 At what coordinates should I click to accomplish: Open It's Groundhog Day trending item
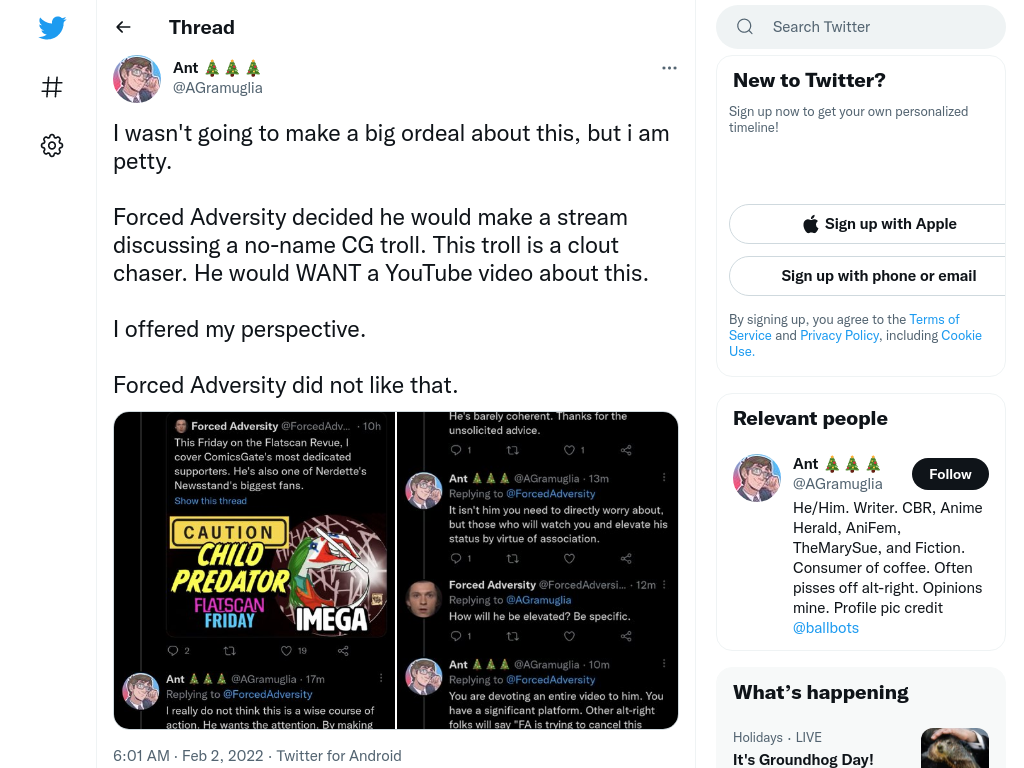coord(803,760)
